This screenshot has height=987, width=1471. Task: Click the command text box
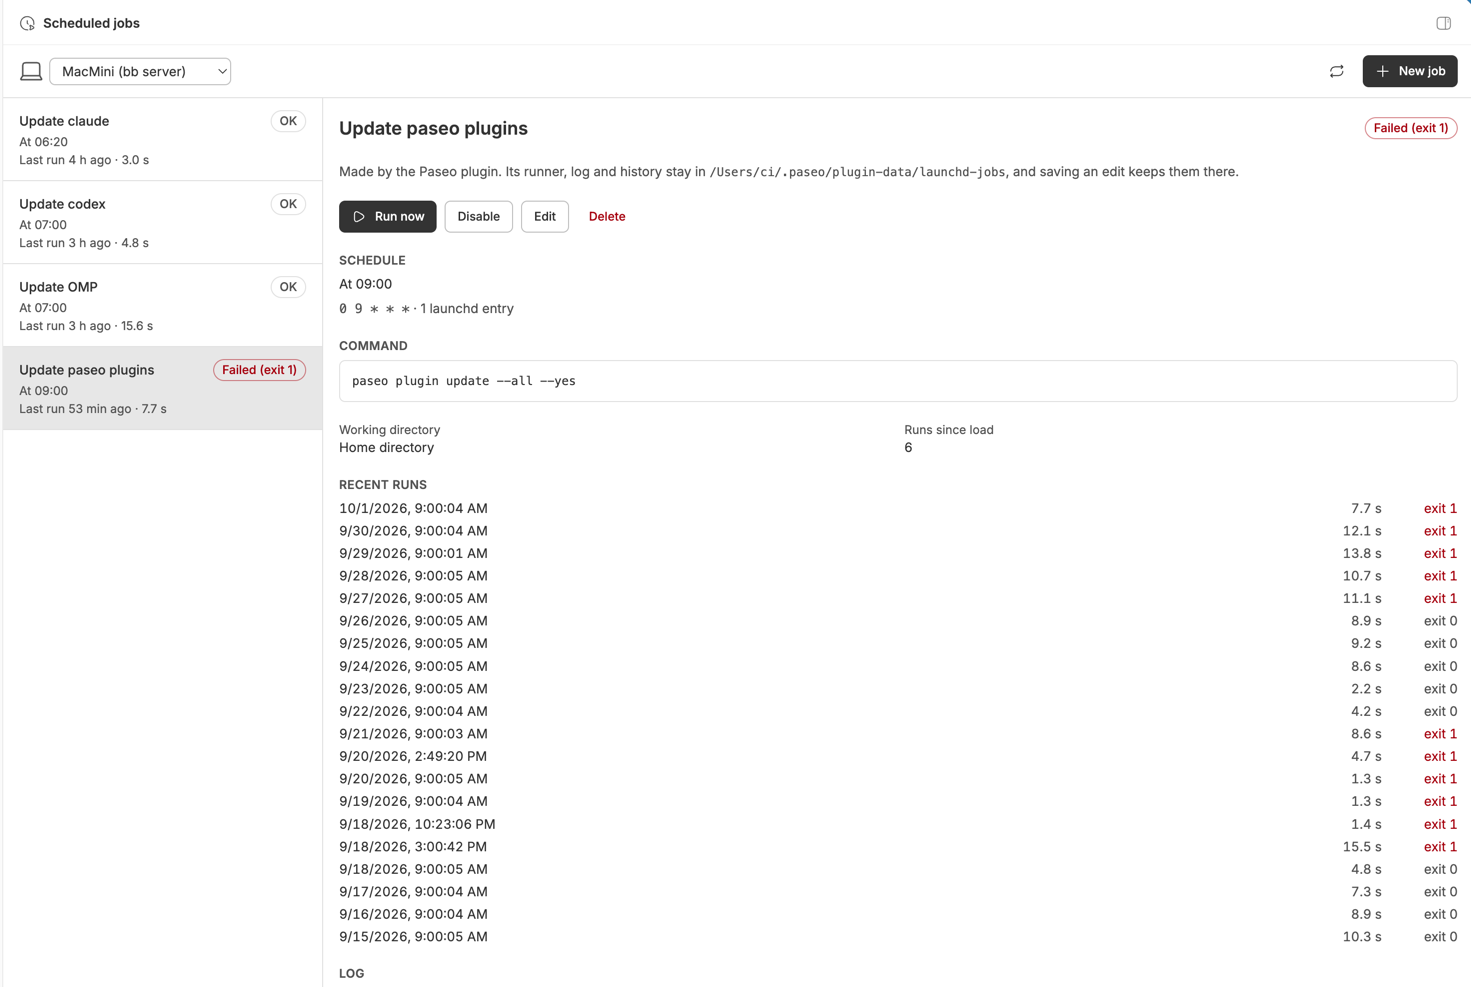[x=897, y=381]
